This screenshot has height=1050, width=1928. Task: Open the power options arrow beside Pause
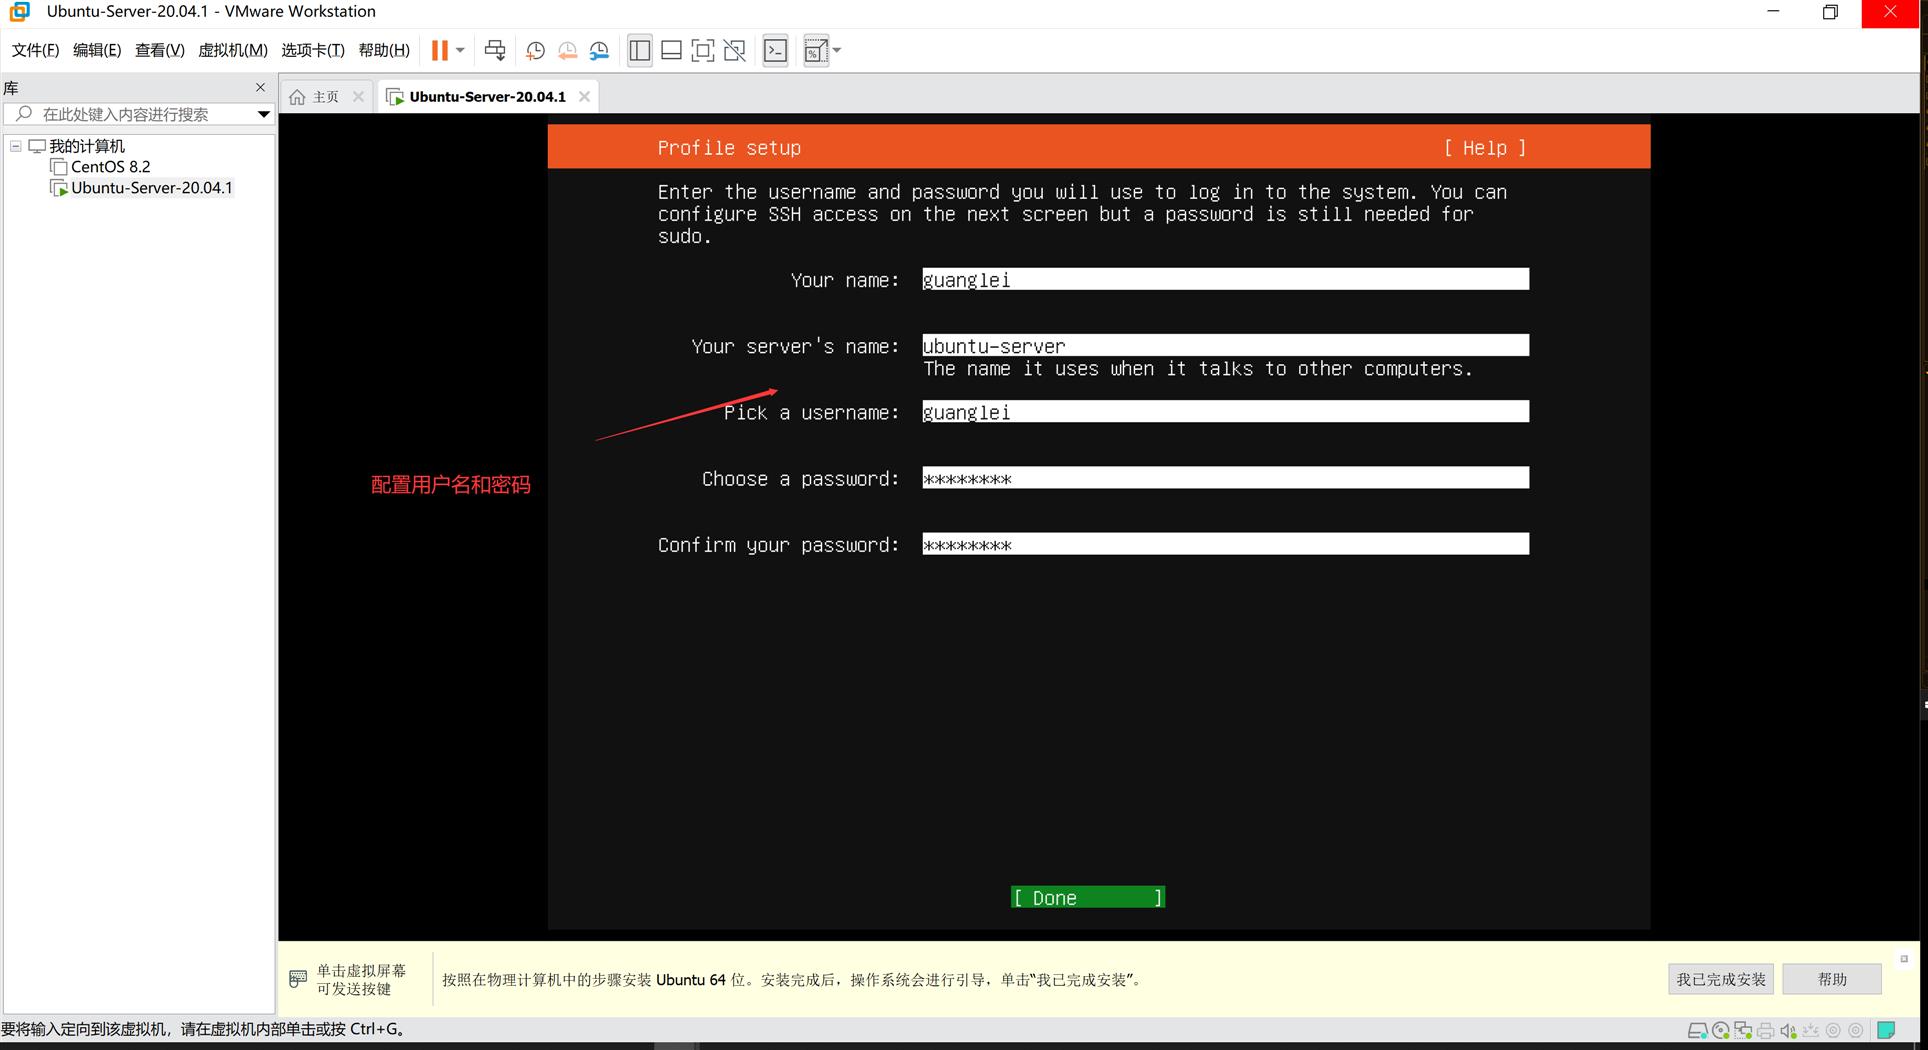tap(460, 50)
